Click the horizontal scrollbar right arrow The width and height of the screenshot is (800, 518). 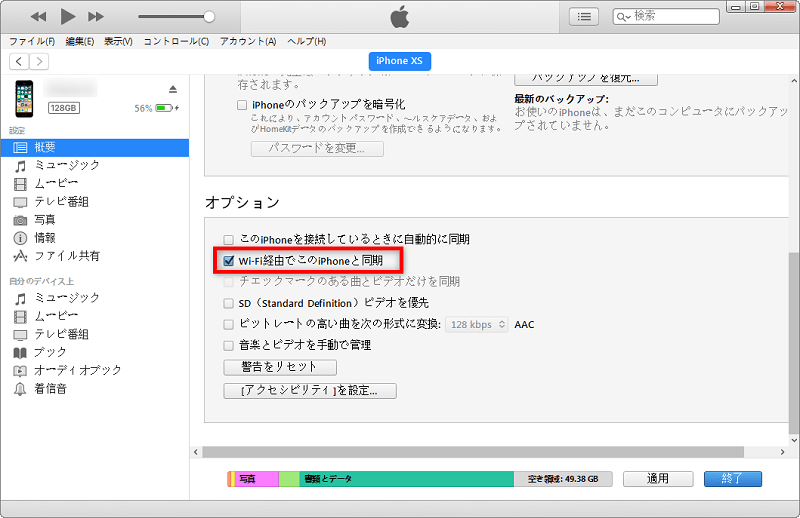[x=782, y=452]
